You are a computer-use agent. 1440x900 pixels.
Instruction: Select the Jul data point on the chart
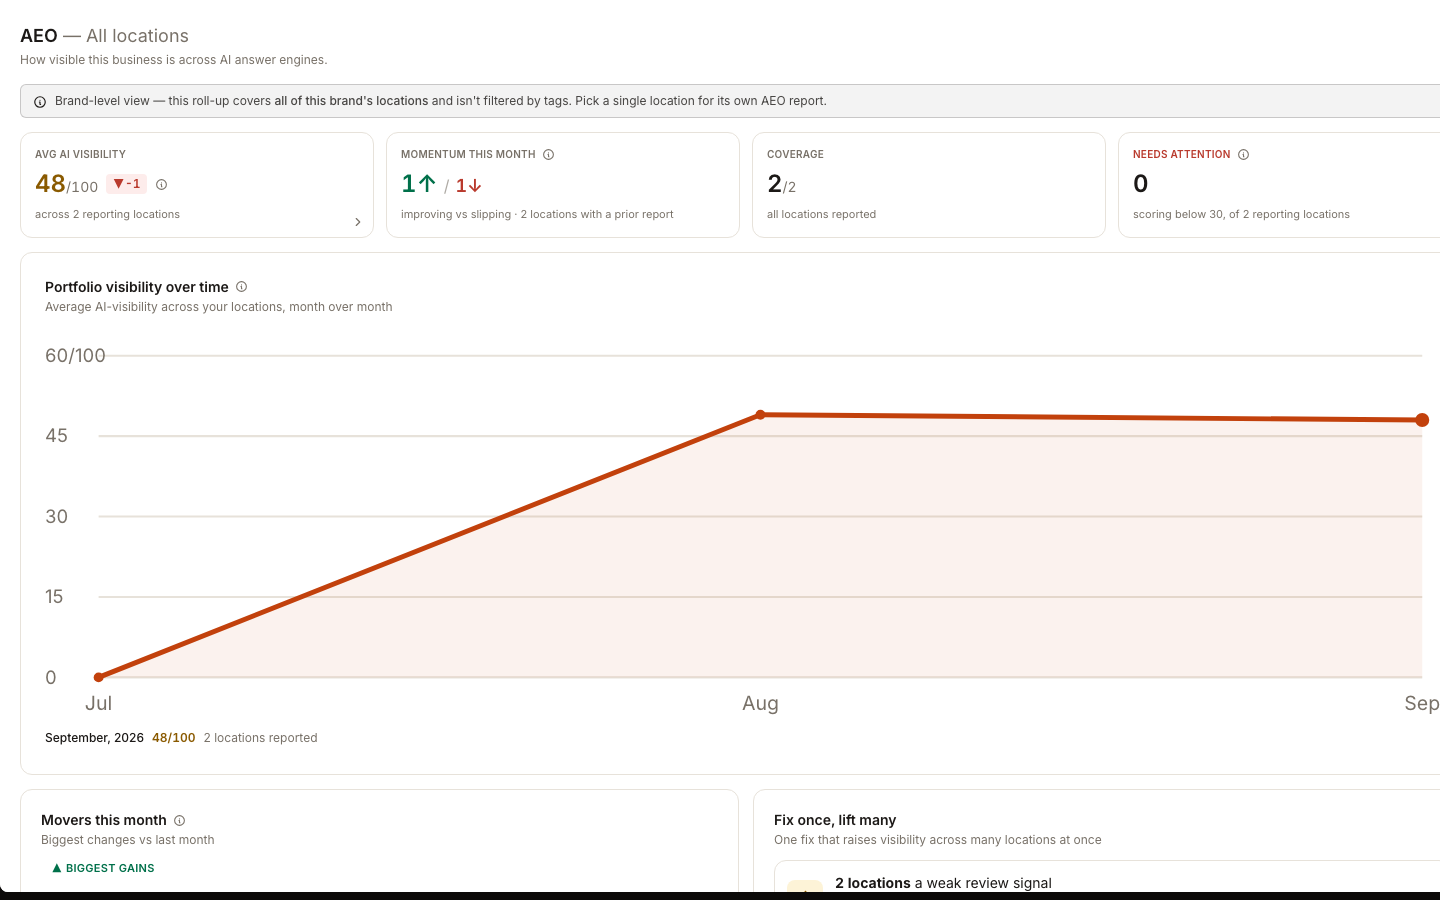click(x=98, y=677)
